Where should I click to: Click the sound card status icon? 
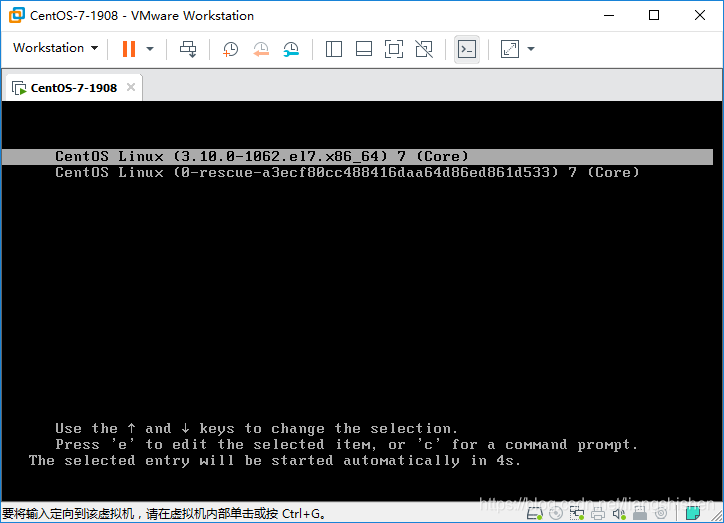pyautogui.click(x=619, y=513)
